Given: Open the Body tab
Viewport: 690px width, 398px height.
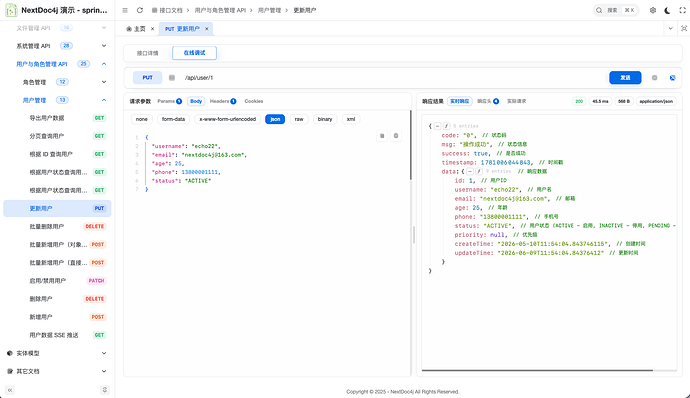Looking at the screenshot, I should point(196,101).
